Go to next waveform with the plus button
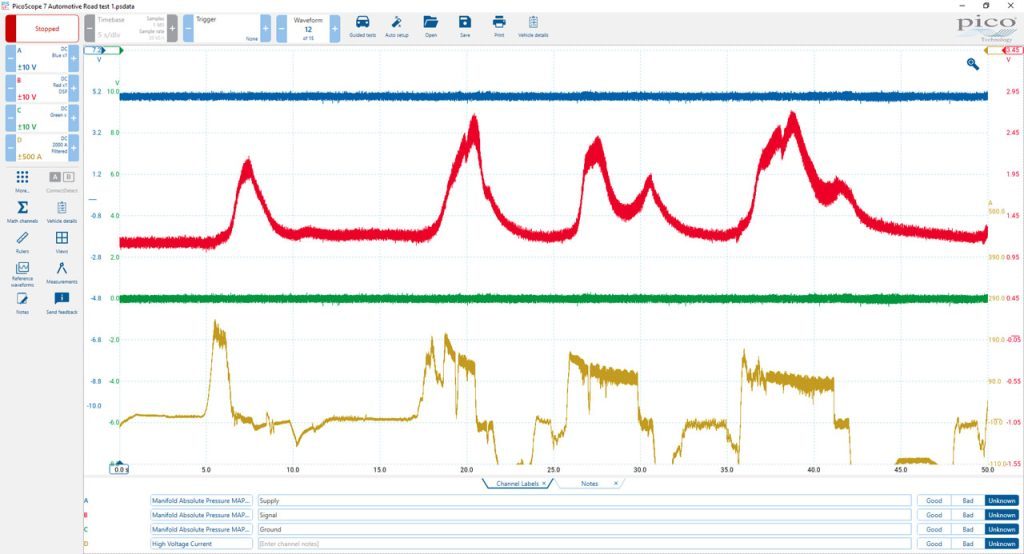This screenshot has width=1024, height=554. (x=334, y=29)
